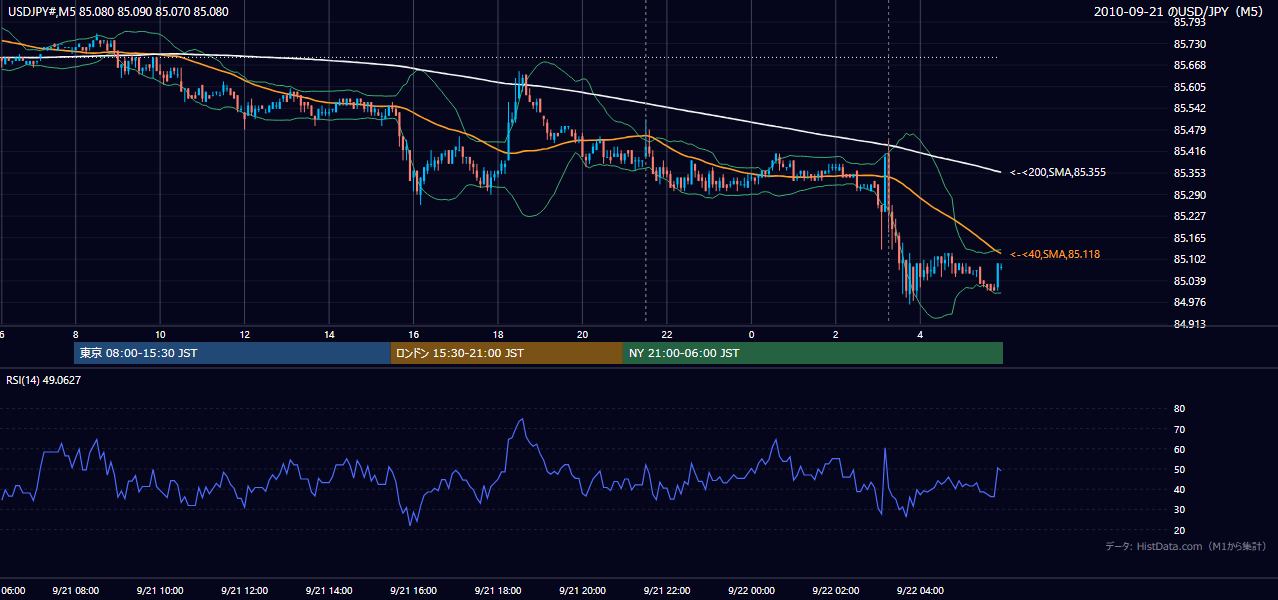Select the 9/21 20:00 time label
1278x600 pixels.
tap(582, 591)
